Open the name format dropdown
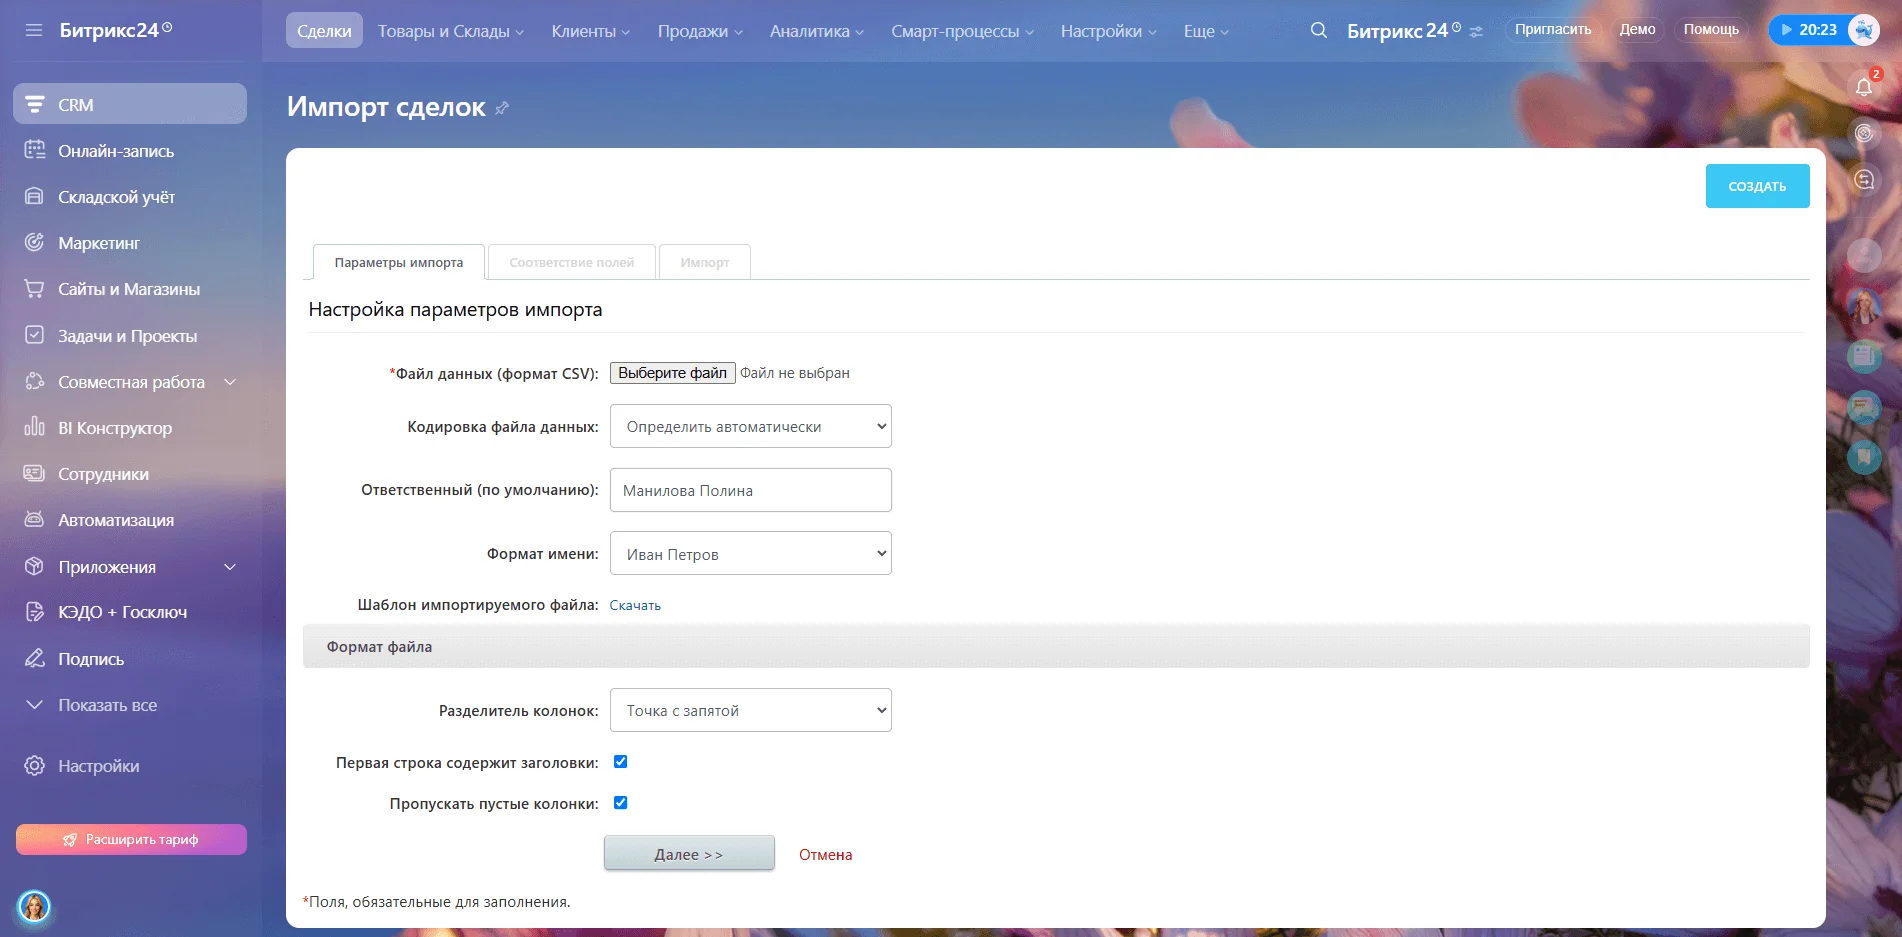Screen dimensions: 1902x937 [750, 554]
